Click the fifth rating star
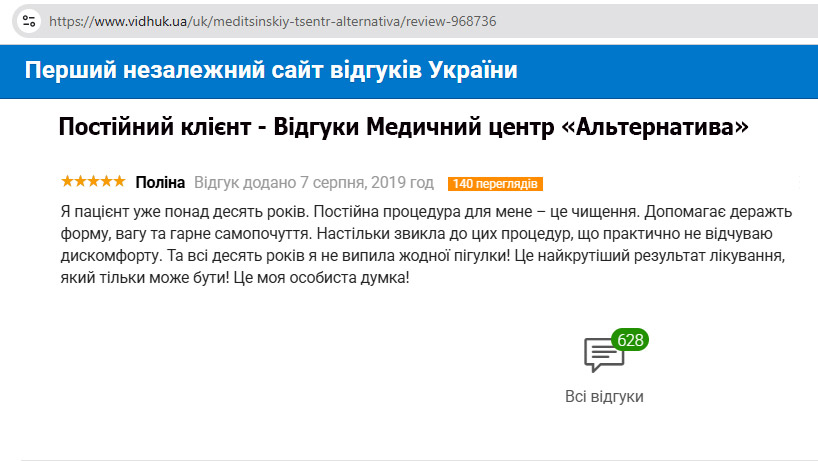 (x=119, y=182)
